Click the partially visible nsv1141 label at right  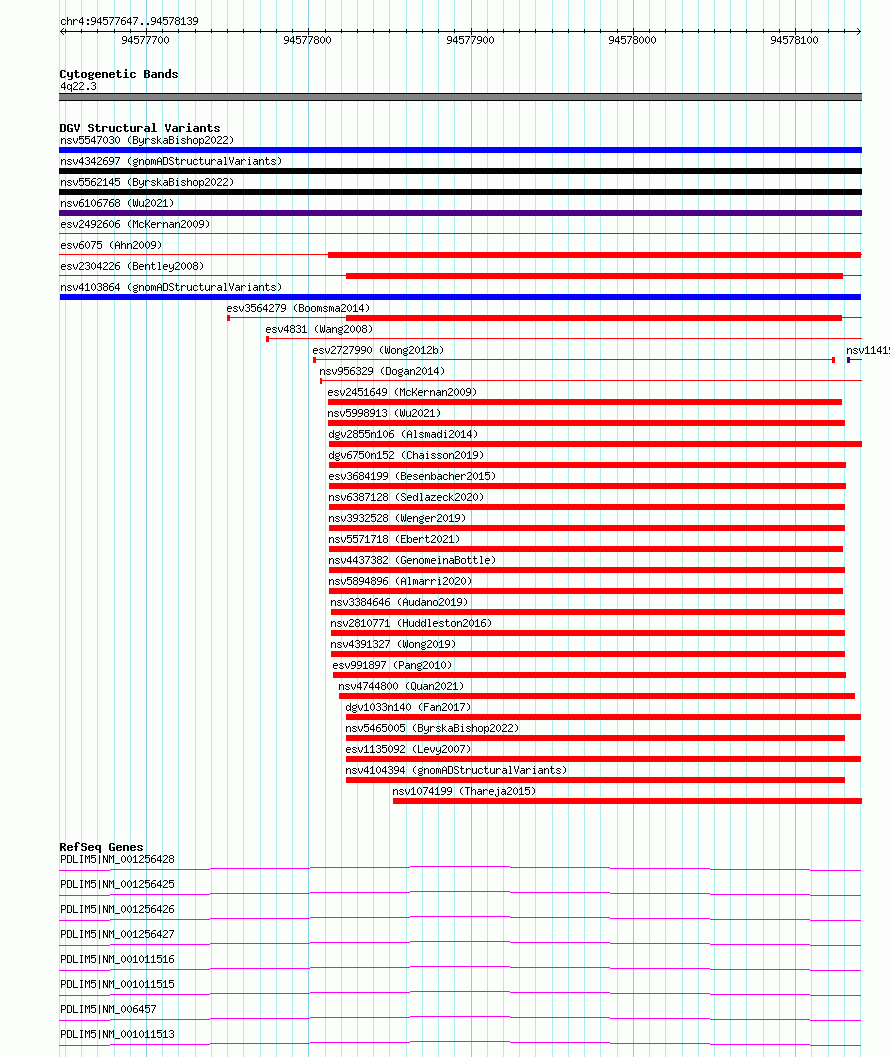868,350
